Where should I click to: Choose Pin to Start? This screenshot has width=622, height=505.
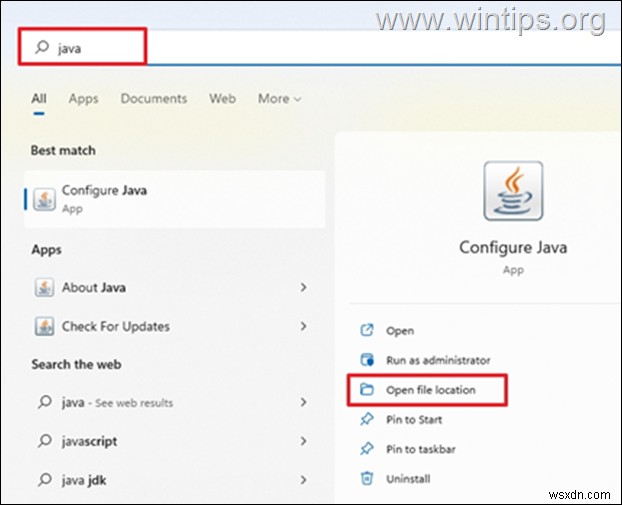[414, 419]
